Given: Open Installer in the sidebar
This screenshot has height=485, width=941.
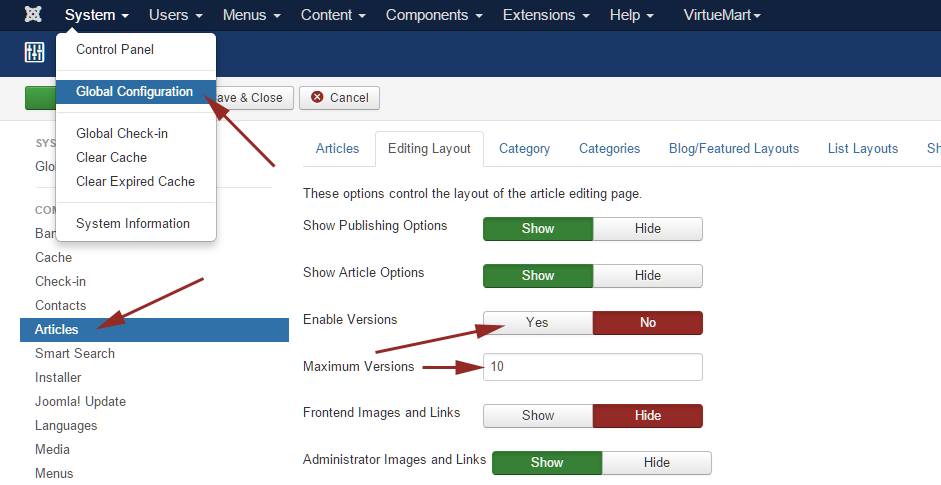Looking at the screenshot, I should pyautogui.click(x=58, y=378).
